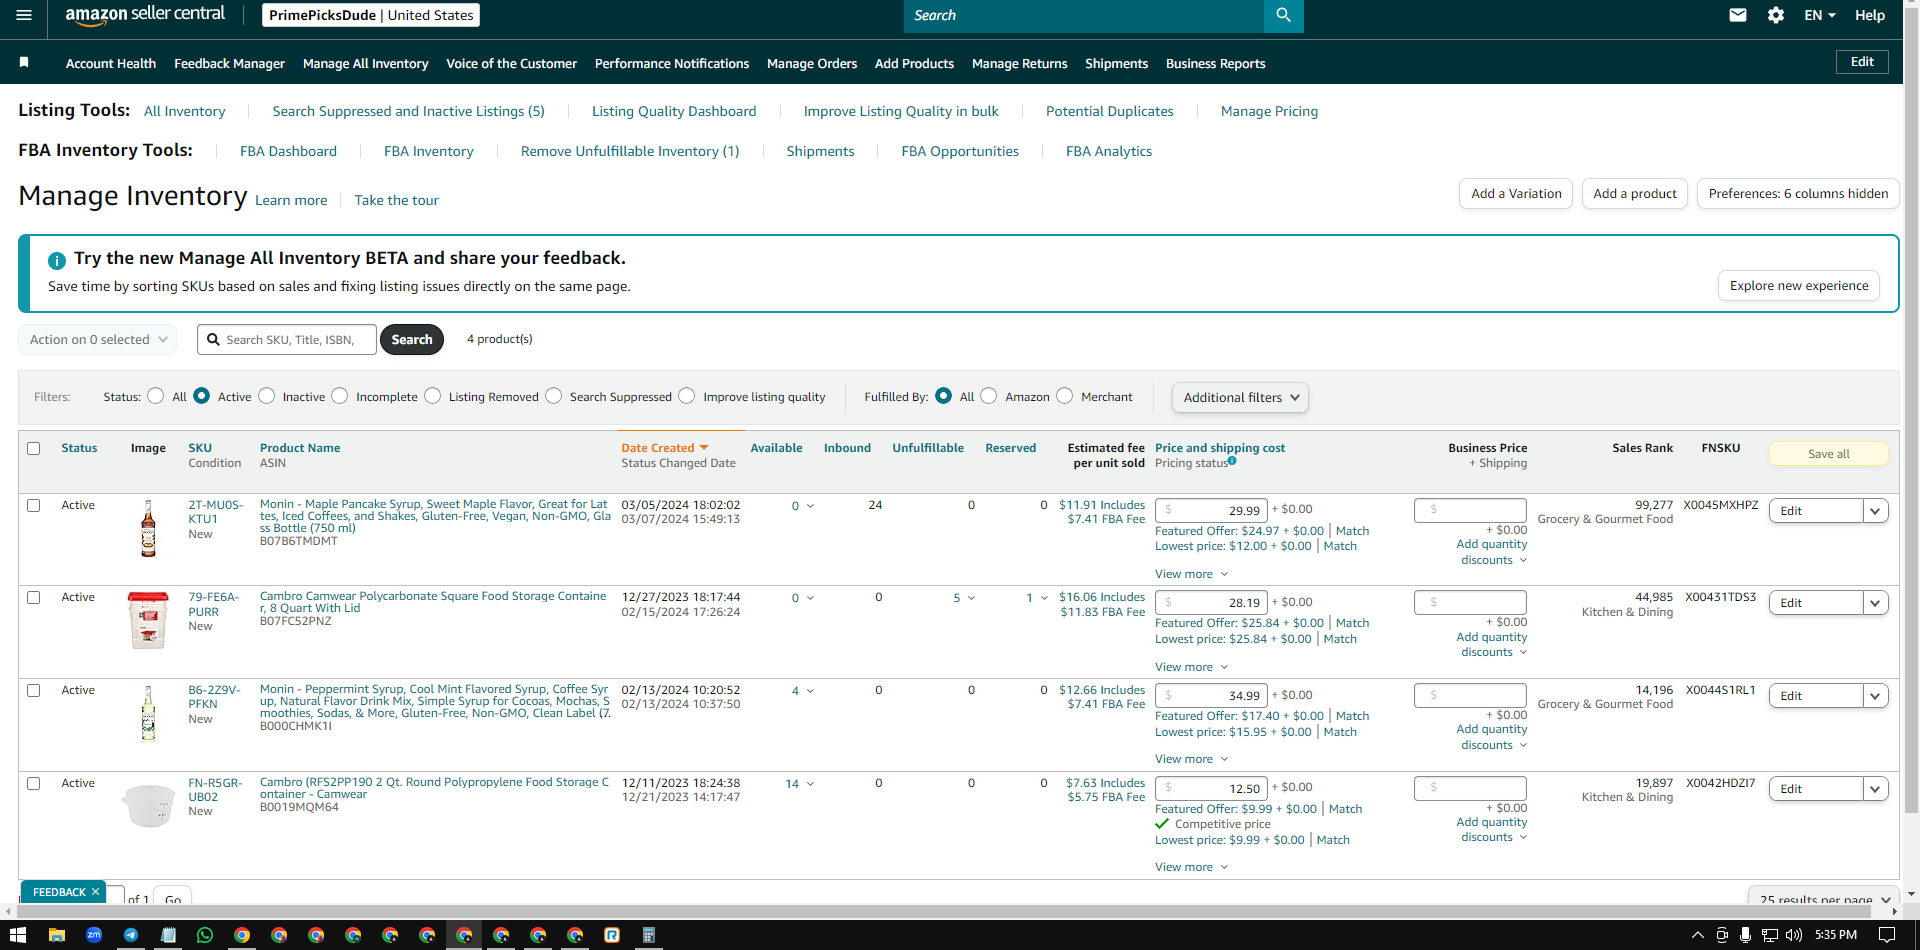Open Feedback Manager in navigation bar

229,63
